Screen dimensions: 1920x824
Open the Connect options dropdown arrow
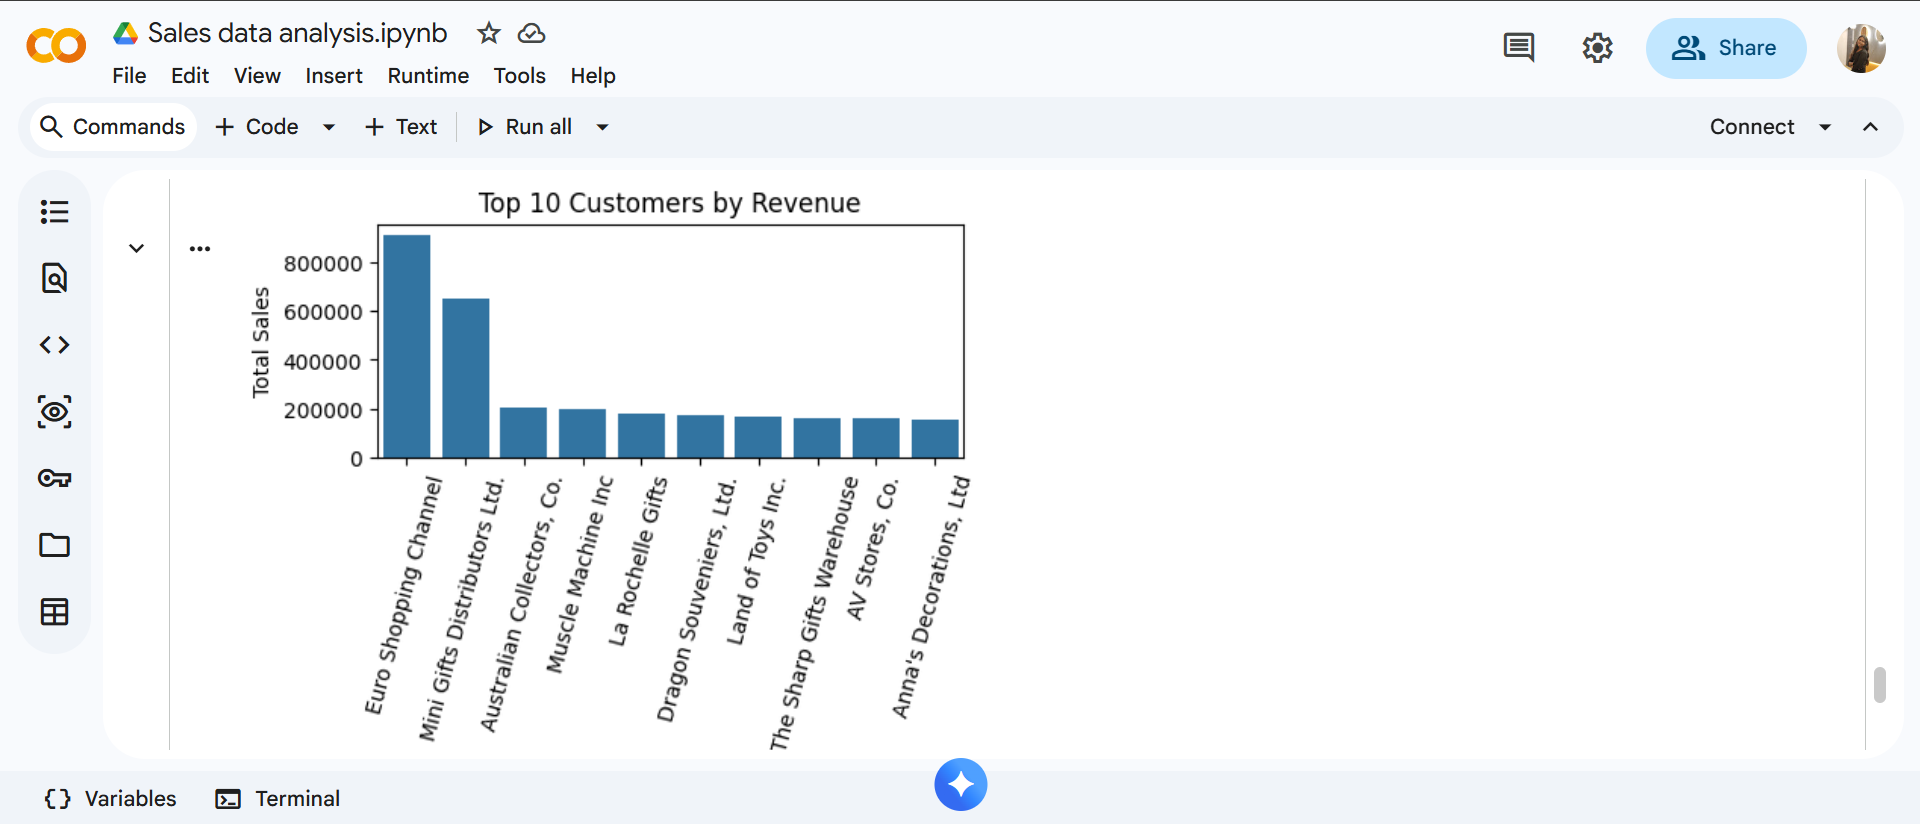coord(1825,127)
